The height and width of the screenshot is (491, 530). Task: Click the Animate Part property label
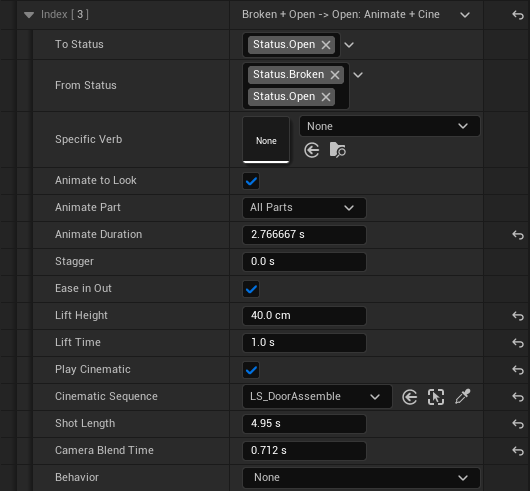pos(88,207)
